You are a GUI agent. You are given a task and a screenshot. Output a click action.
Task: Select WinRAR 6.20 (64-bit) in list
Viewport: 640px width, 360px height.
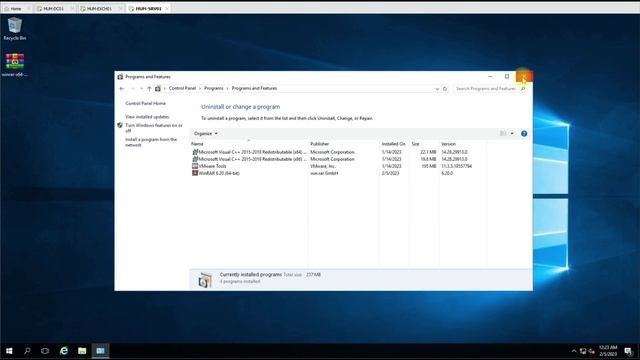[339, 173]
